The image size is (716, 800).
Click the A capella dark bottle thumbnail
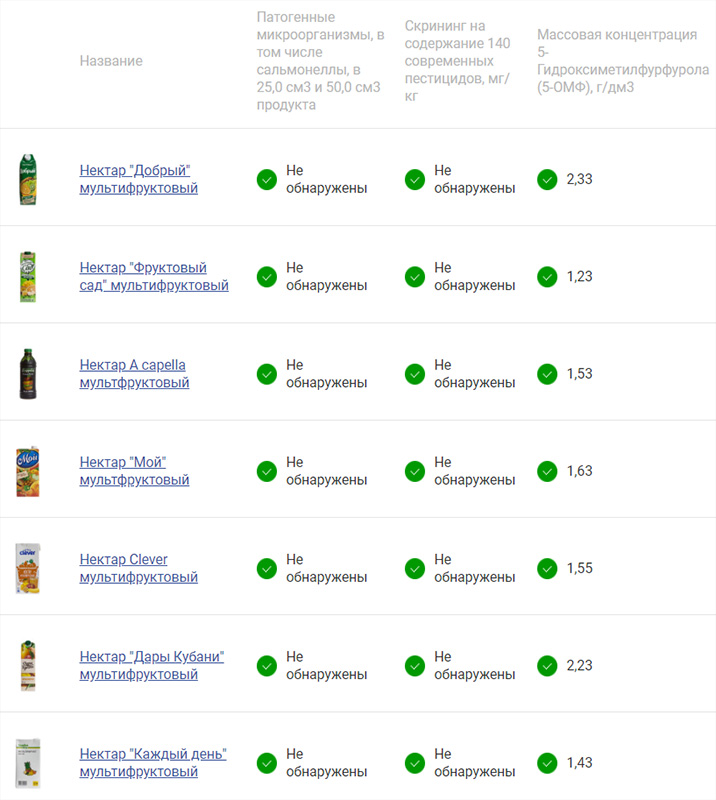[28, 374]
